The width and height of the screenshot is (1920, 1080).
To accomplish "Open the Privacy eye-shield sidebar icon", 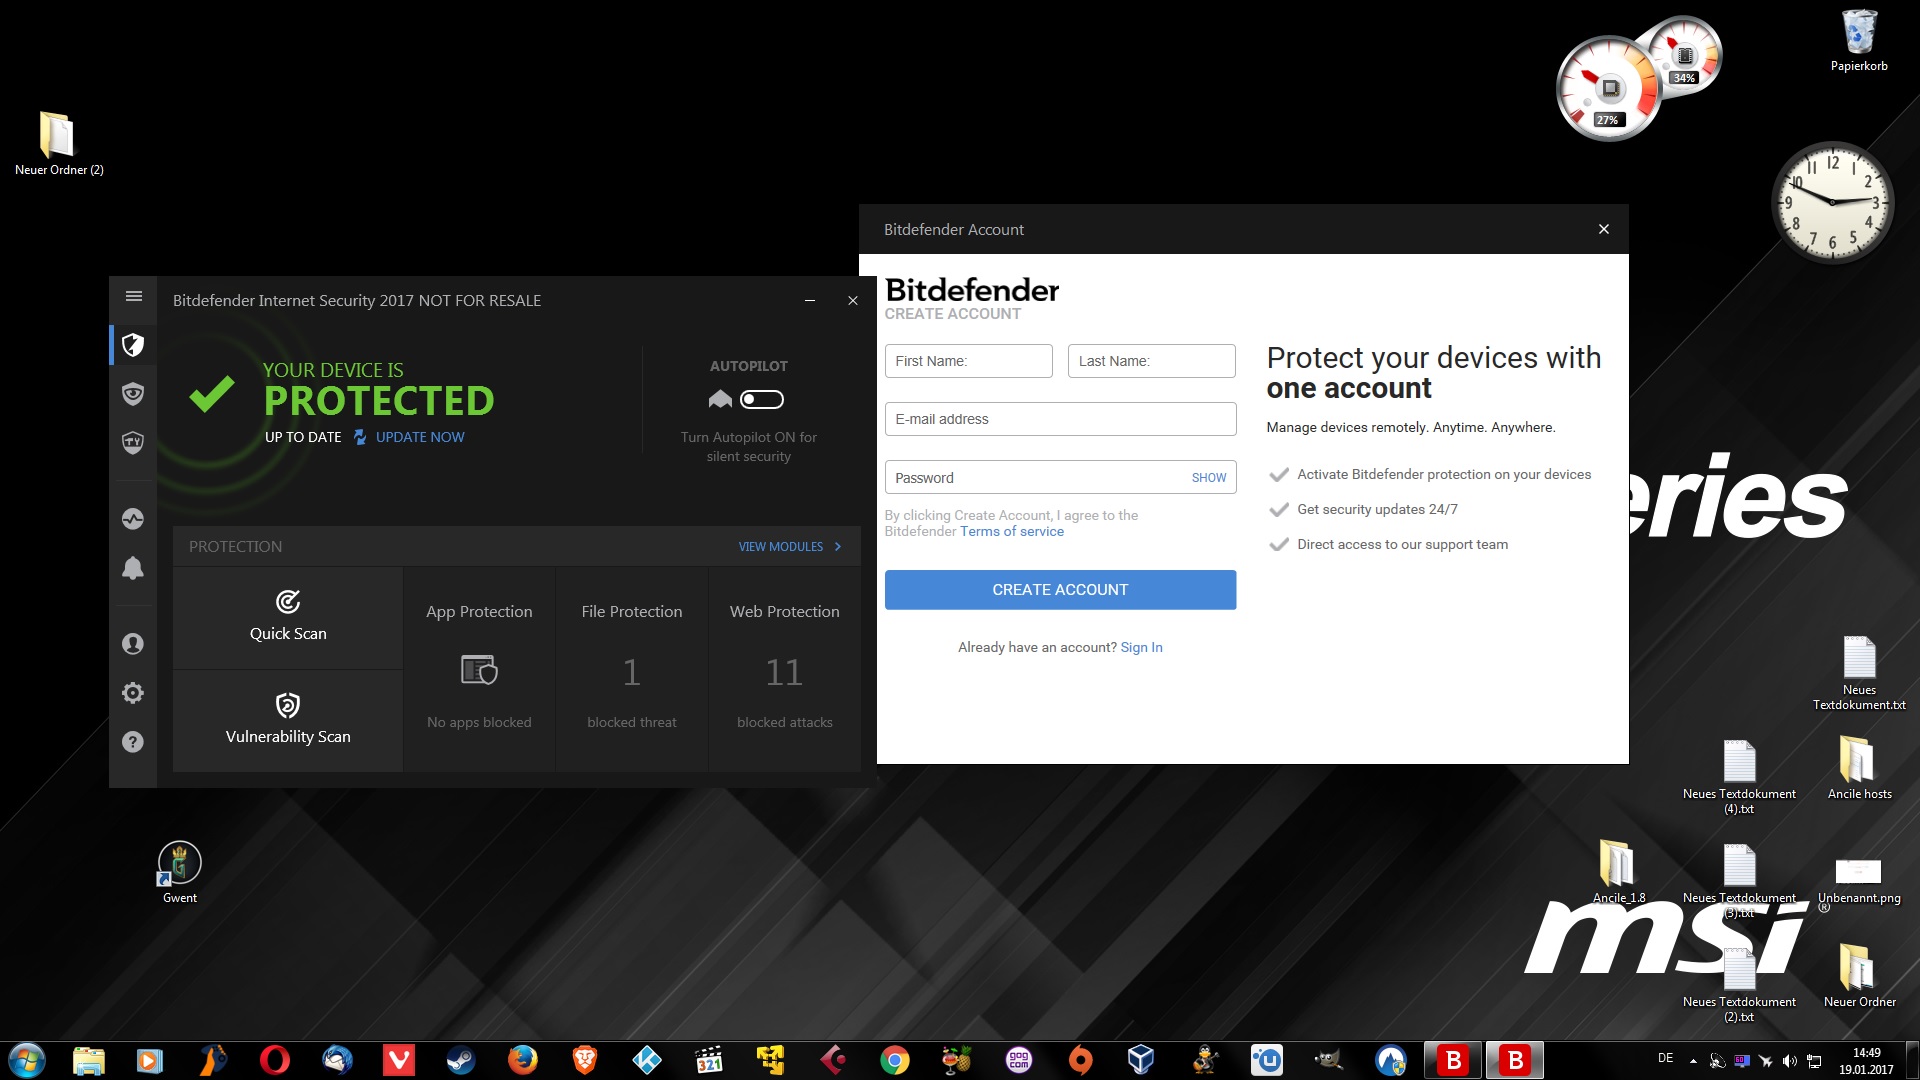I will click(133, 394).
